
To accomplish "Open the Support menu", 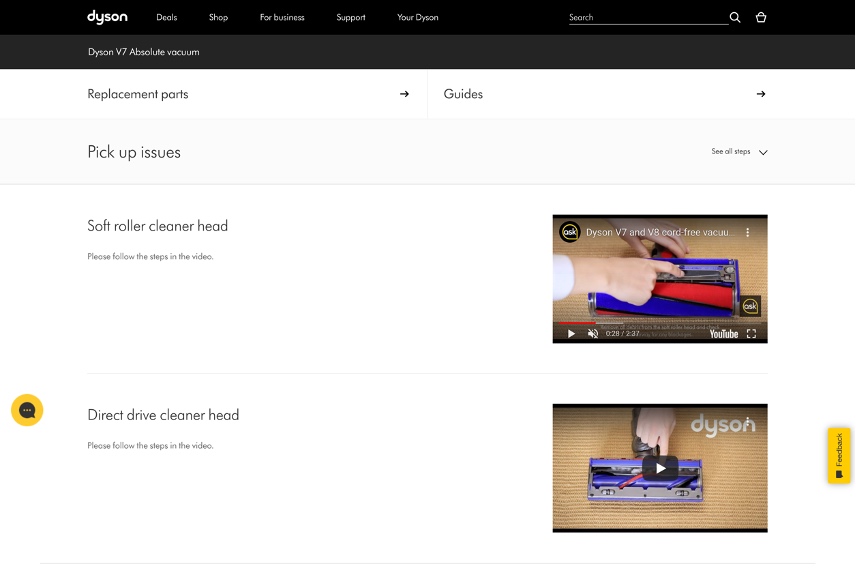I will (350, 17).
